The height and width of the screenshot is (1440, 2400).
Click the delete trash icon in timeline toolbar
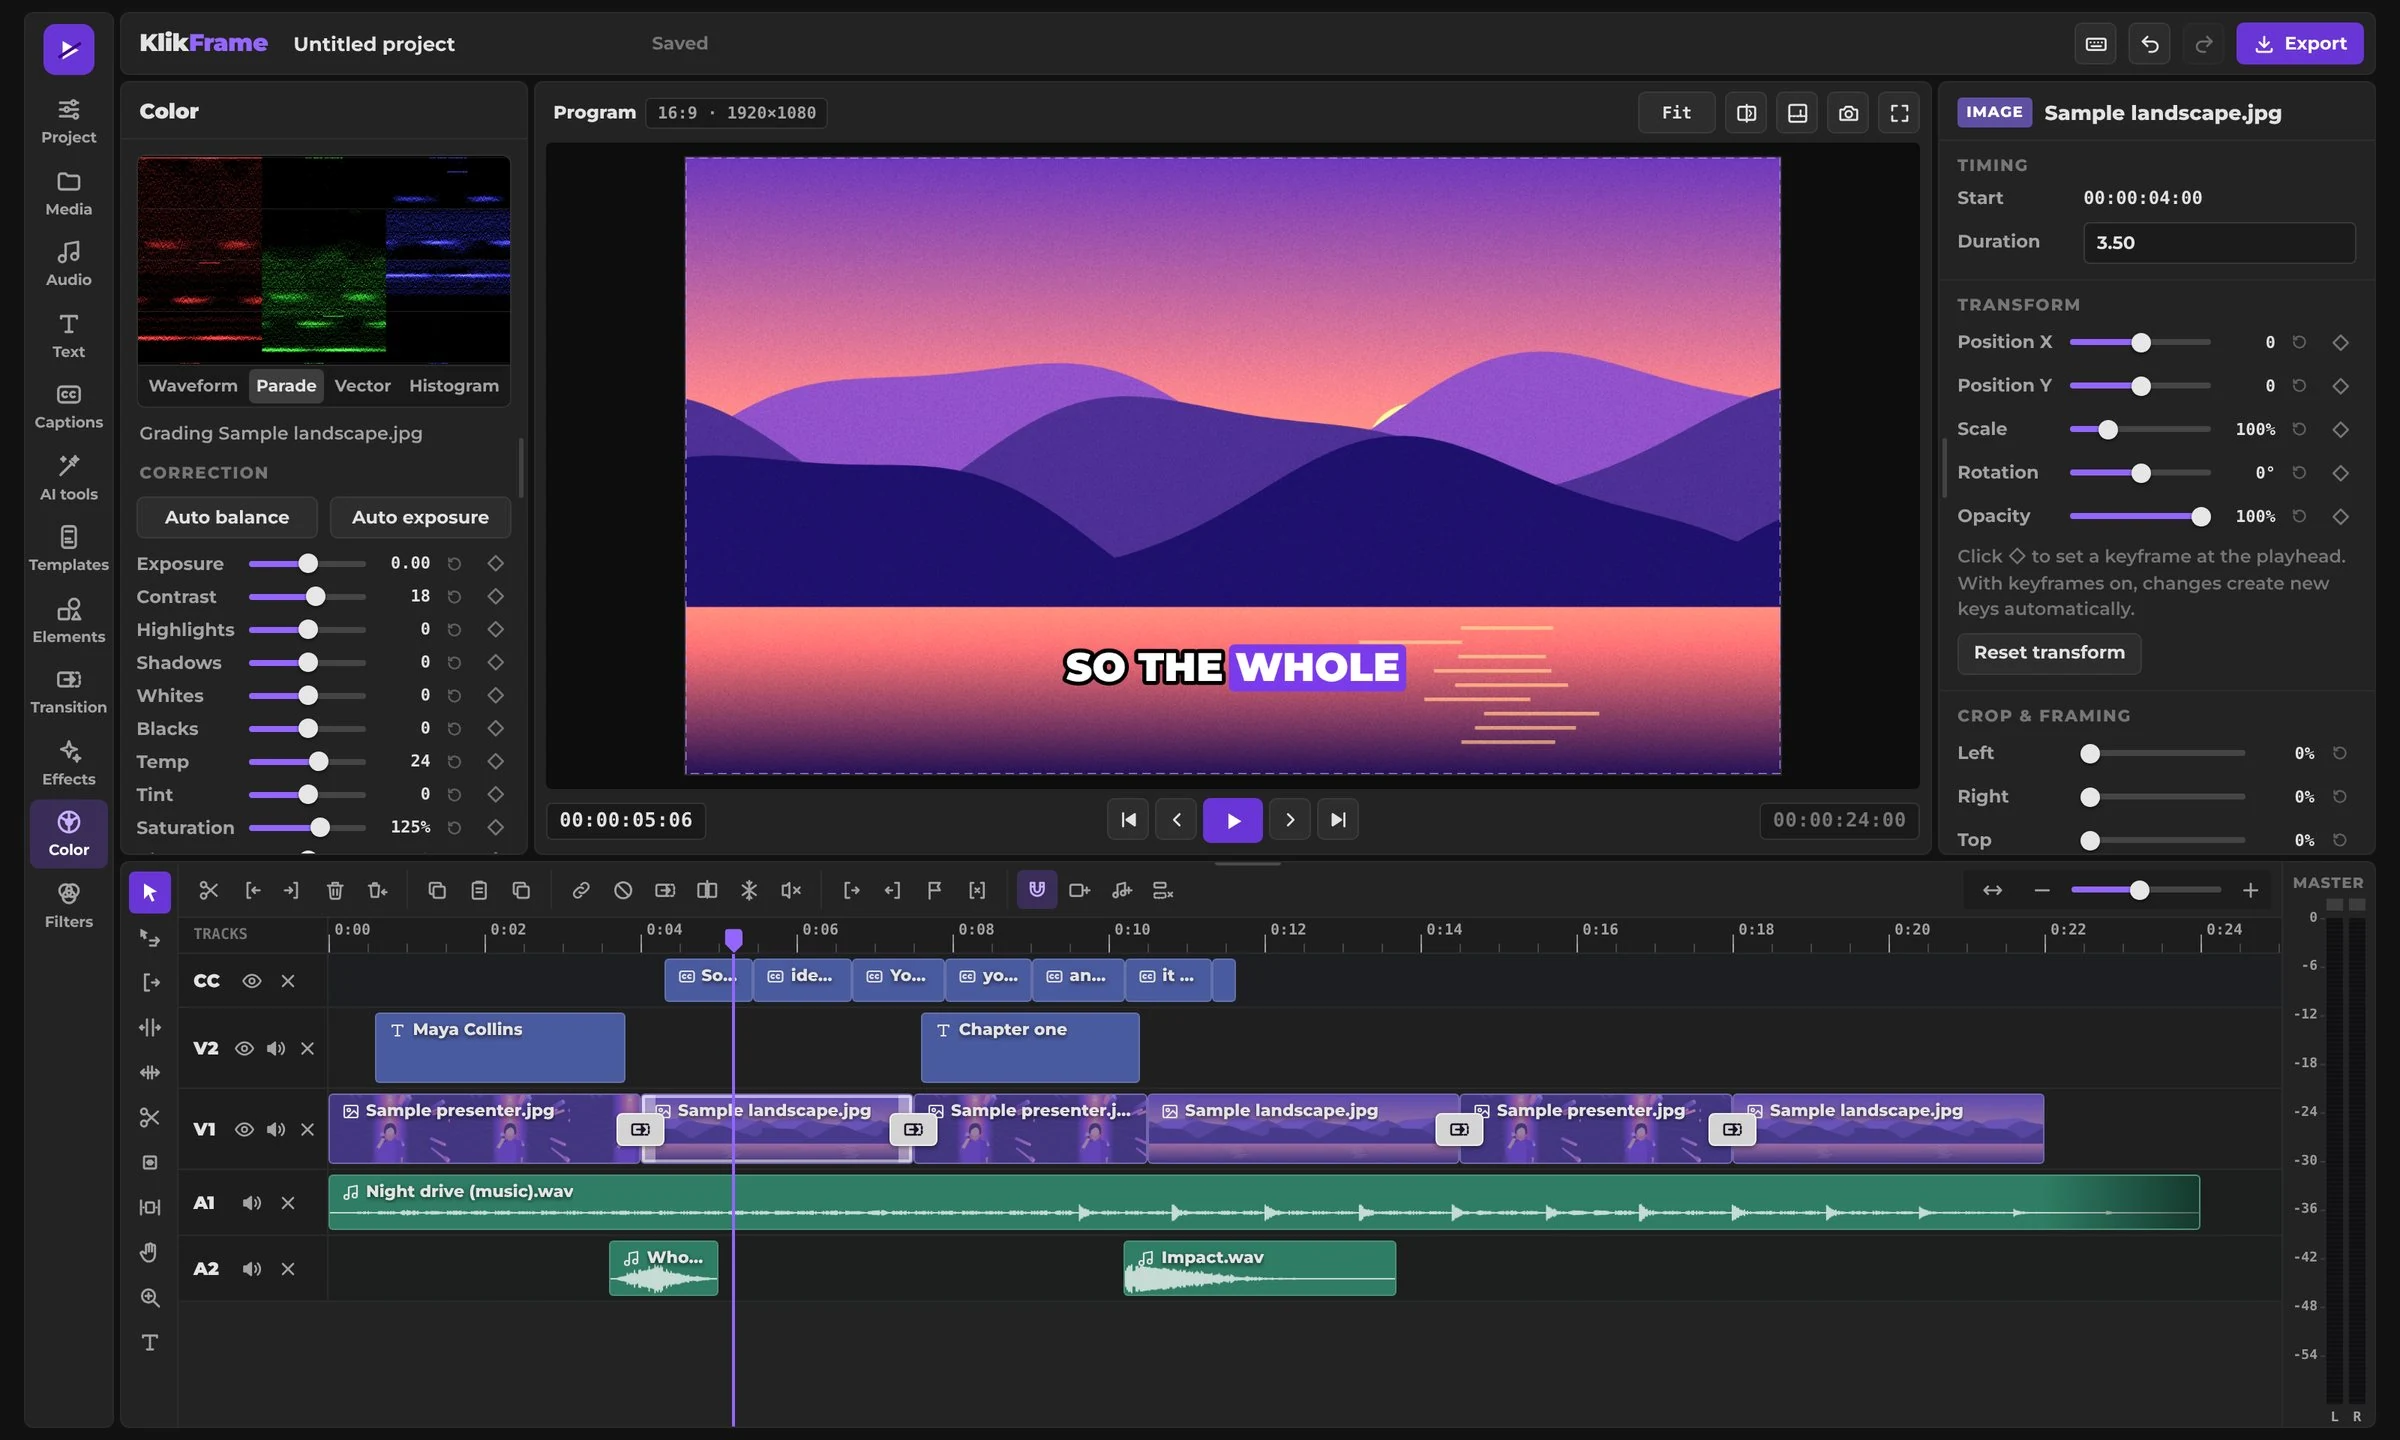pos(335,890)
